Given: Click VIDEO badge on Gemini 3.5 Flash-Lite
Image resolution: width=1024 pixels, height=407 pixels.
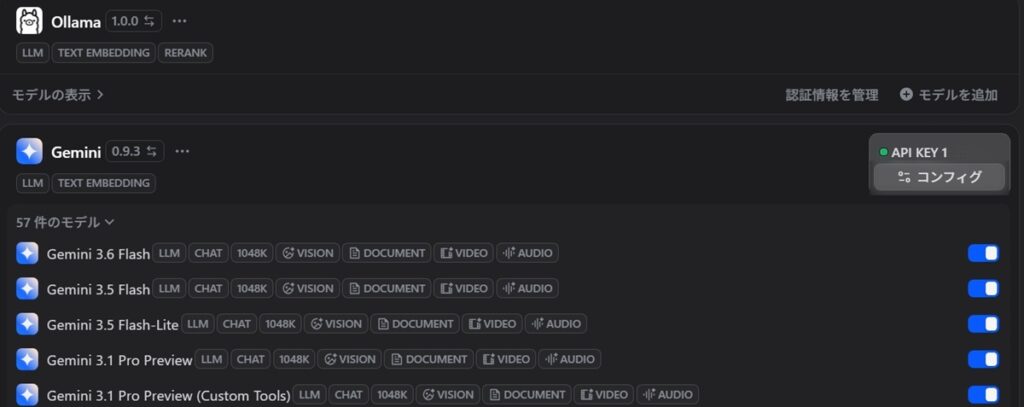Looking at the screenshot, I should [492, 323].
